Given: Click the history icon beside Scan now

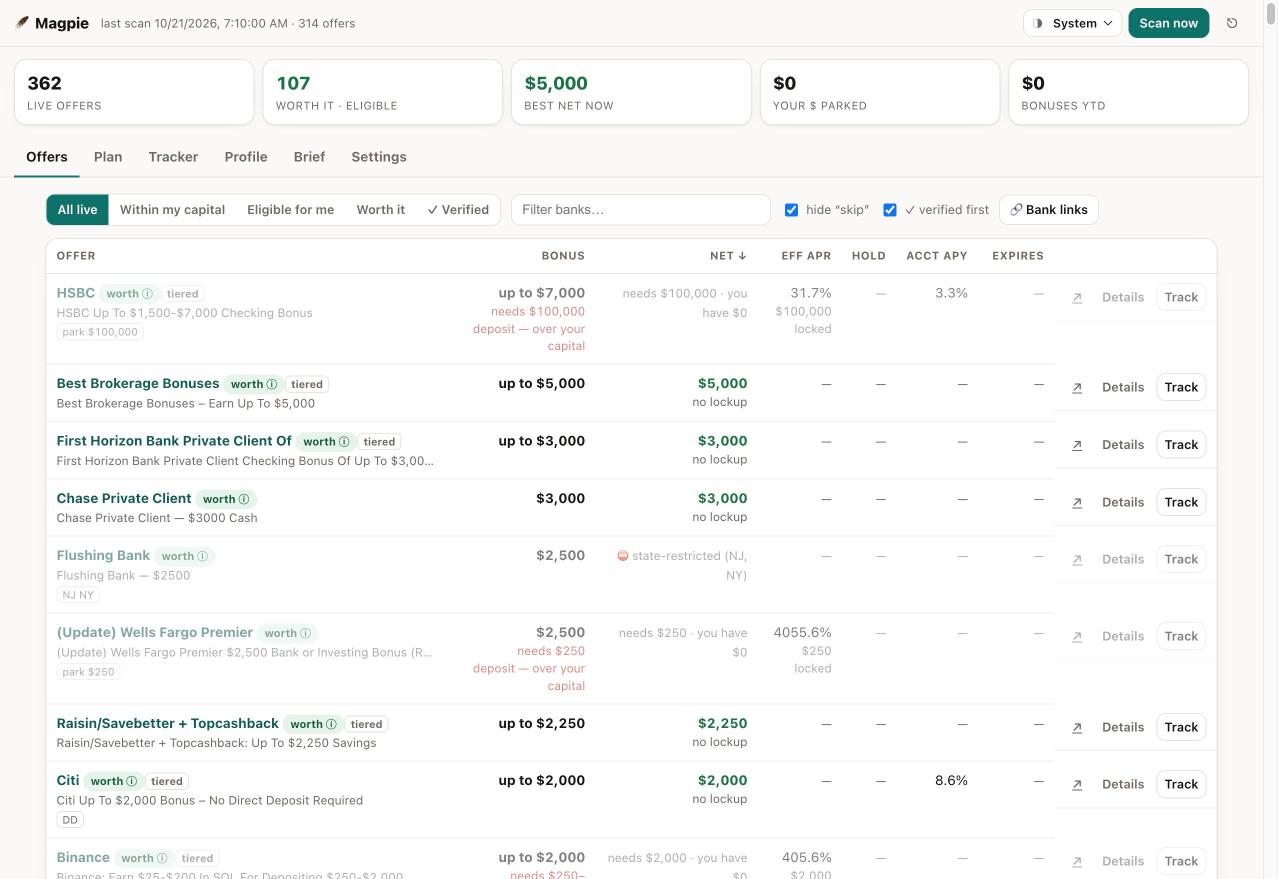Looking at the screenshot, I should click(1232, 23).
